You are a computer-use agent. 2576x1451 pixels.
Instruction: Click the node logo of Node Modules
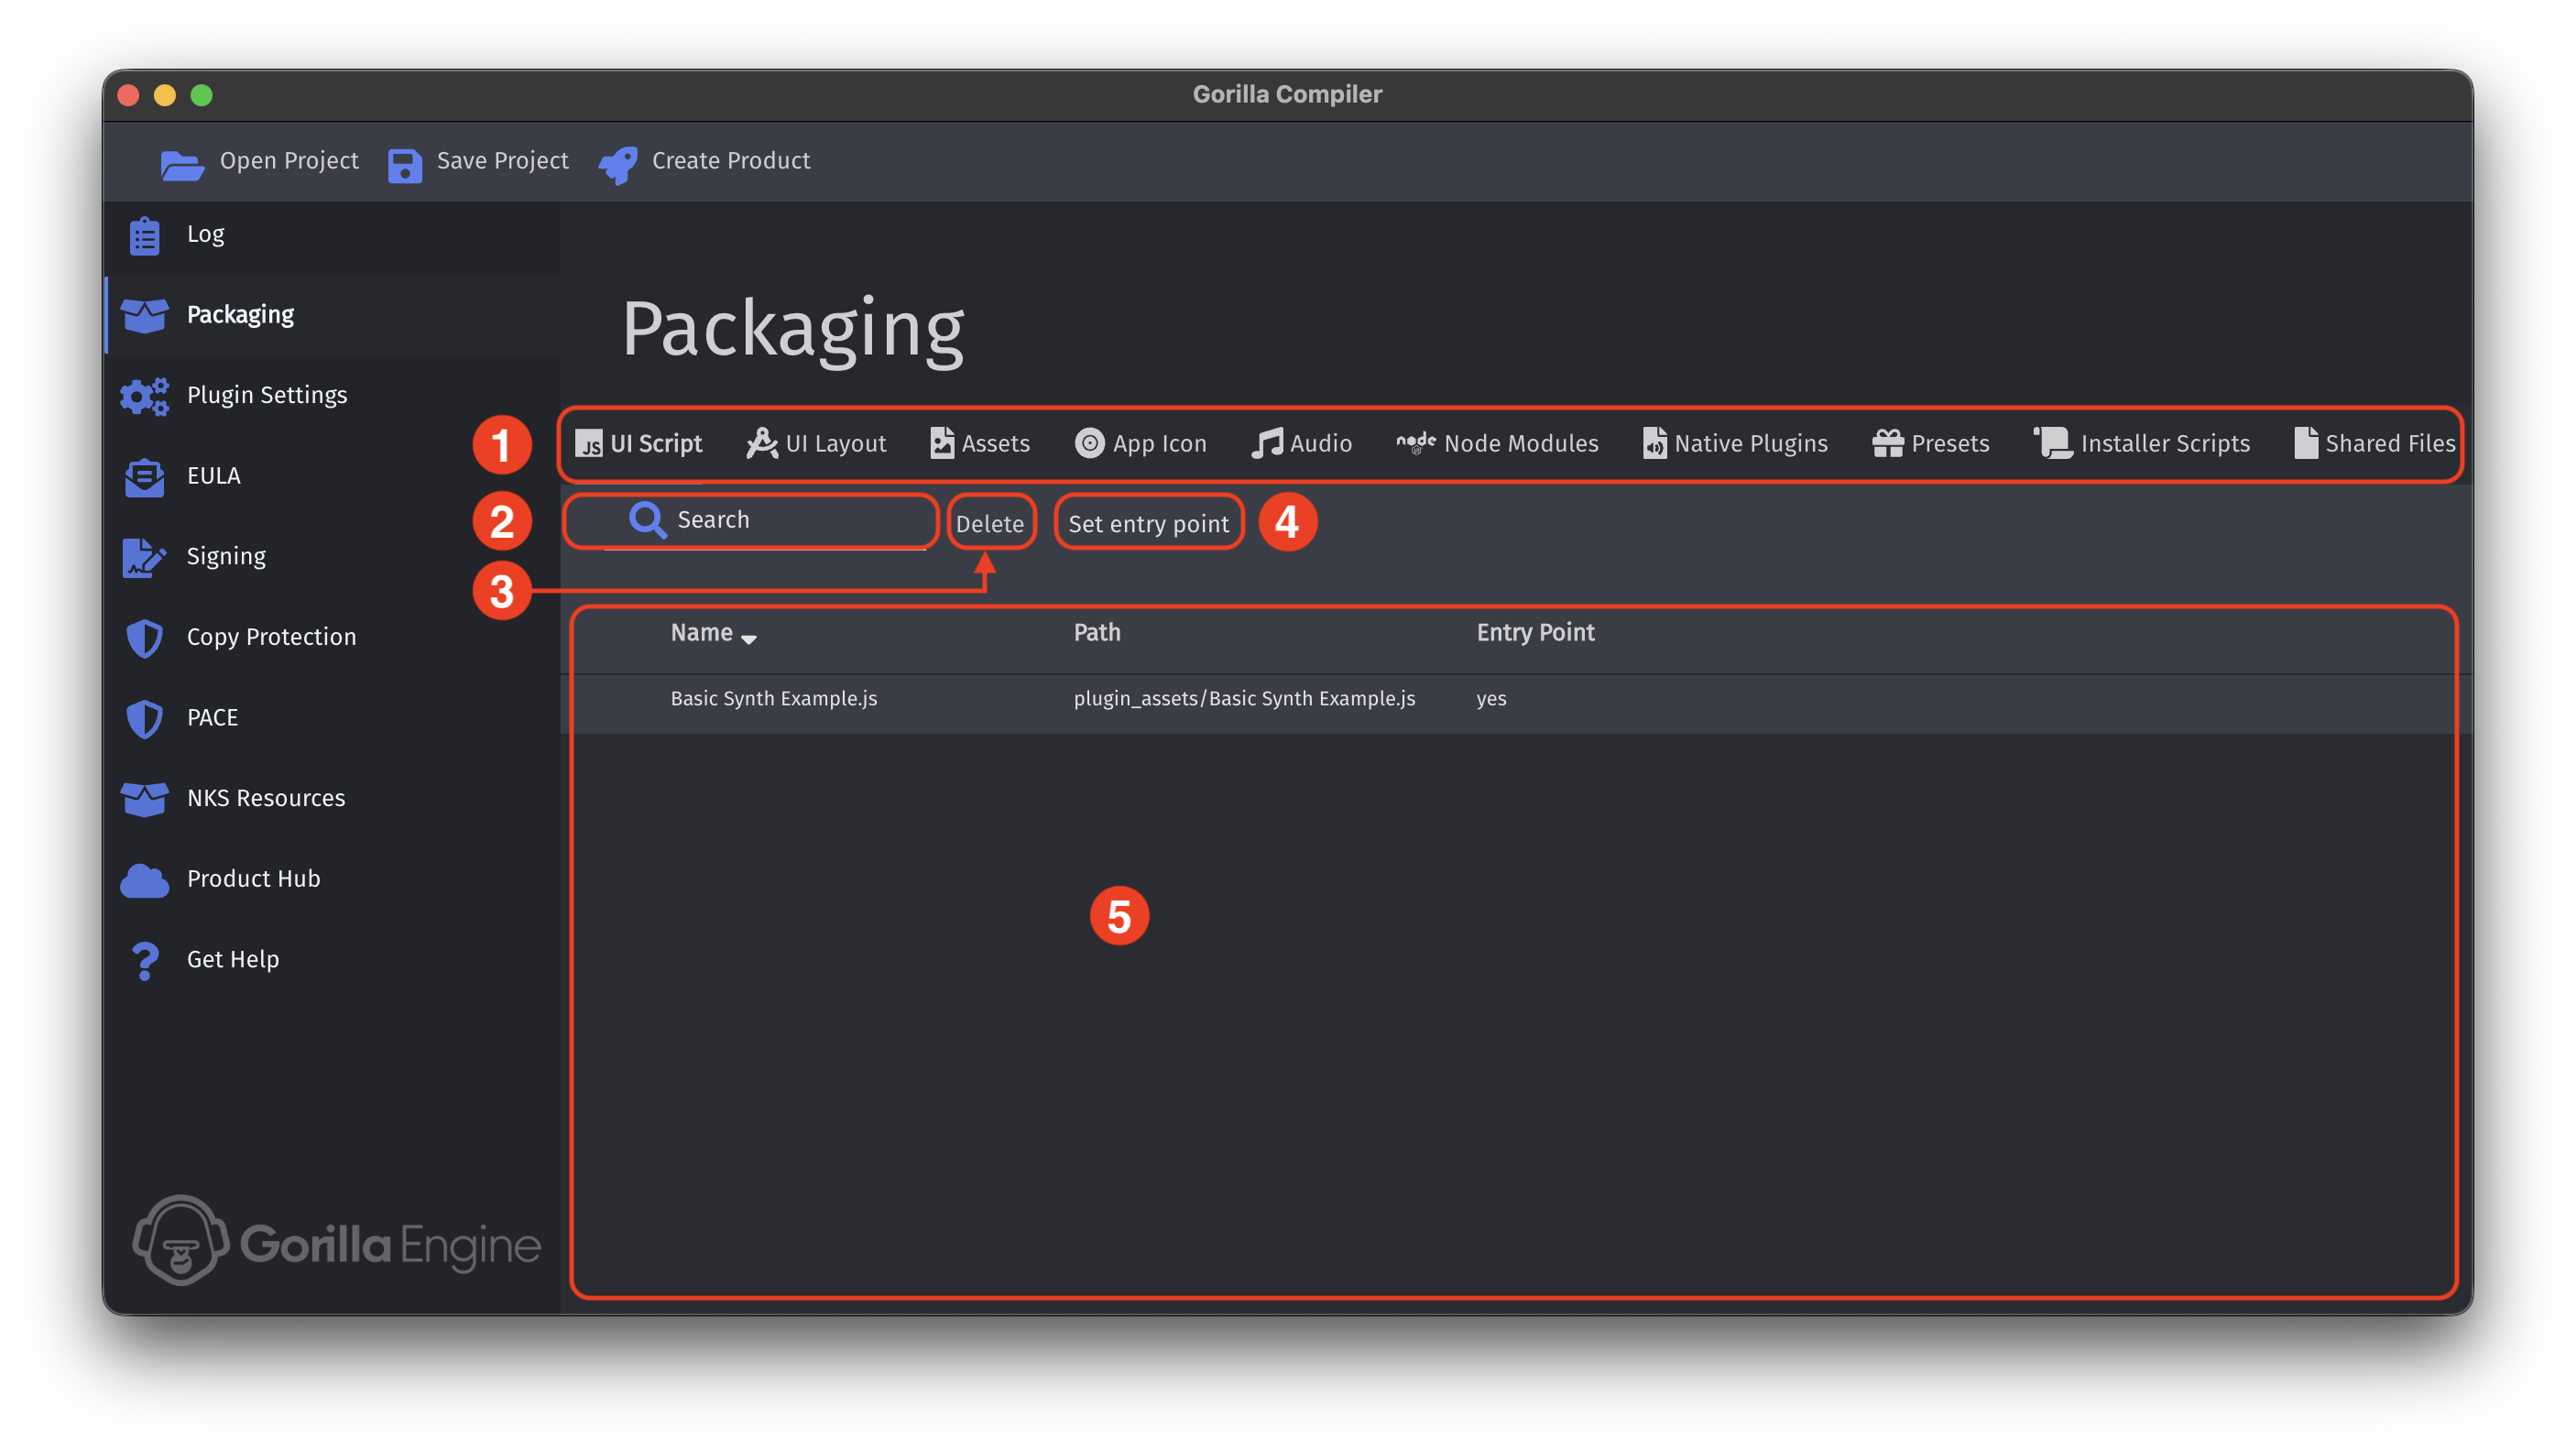(x=1416, y=441)
